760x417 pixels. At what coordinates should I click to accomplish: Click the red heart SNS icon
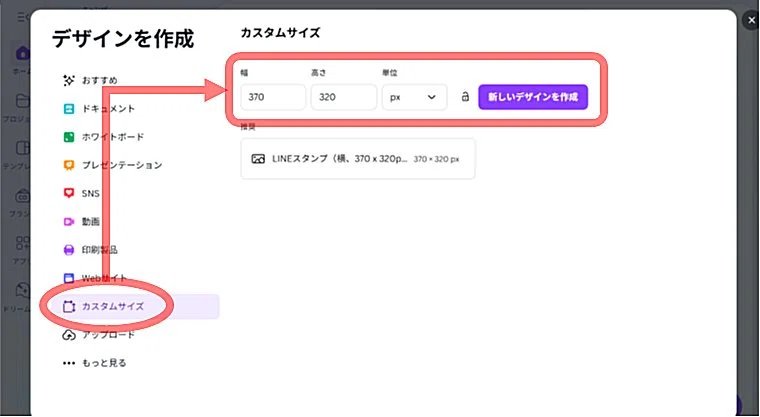click(x=69, y=193)
